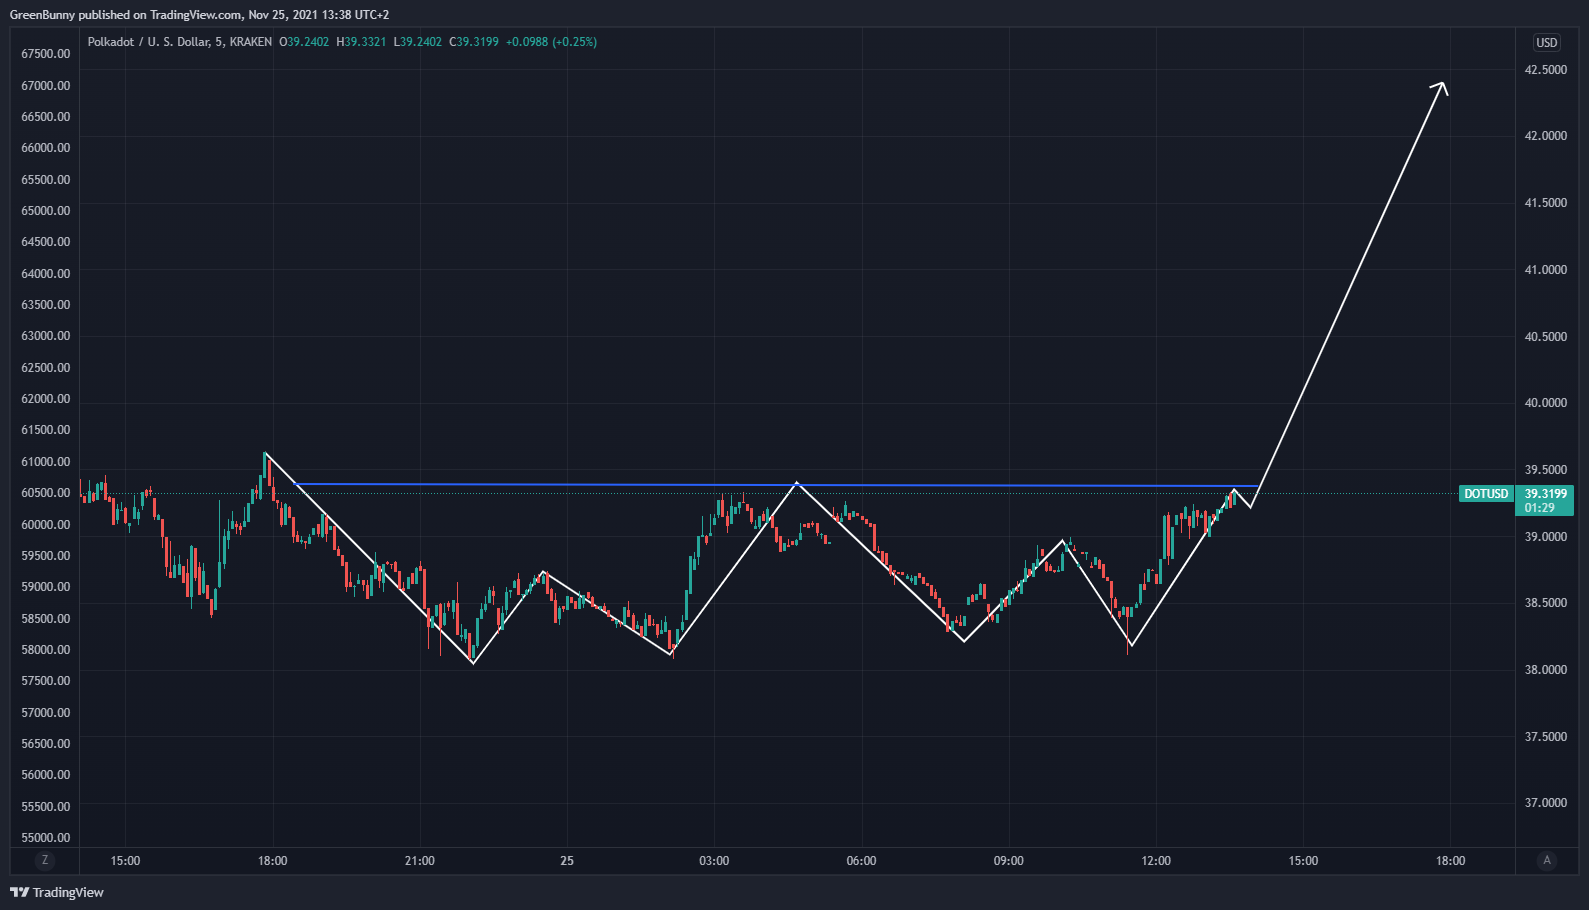Click the high value H39.3321
The width and height of the screenshot is (1589, 910).
361,42
